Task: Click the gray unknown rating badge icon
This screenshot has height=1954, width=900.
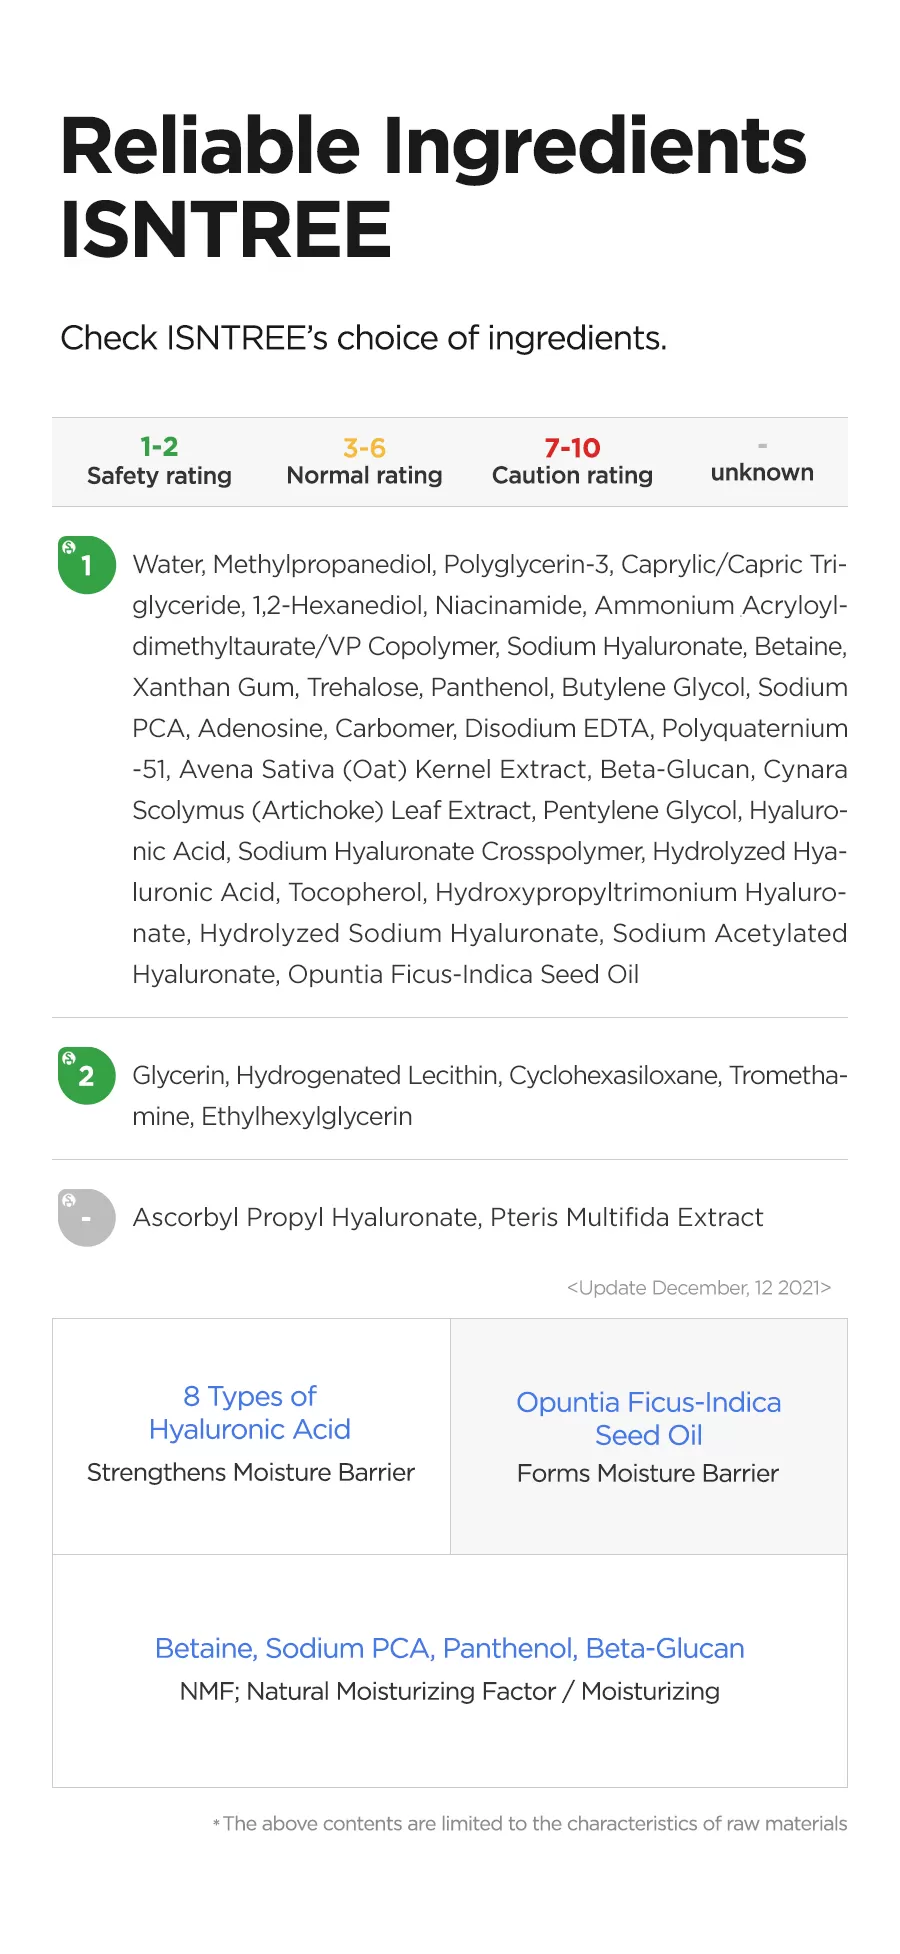Action: coord(87,1218)
